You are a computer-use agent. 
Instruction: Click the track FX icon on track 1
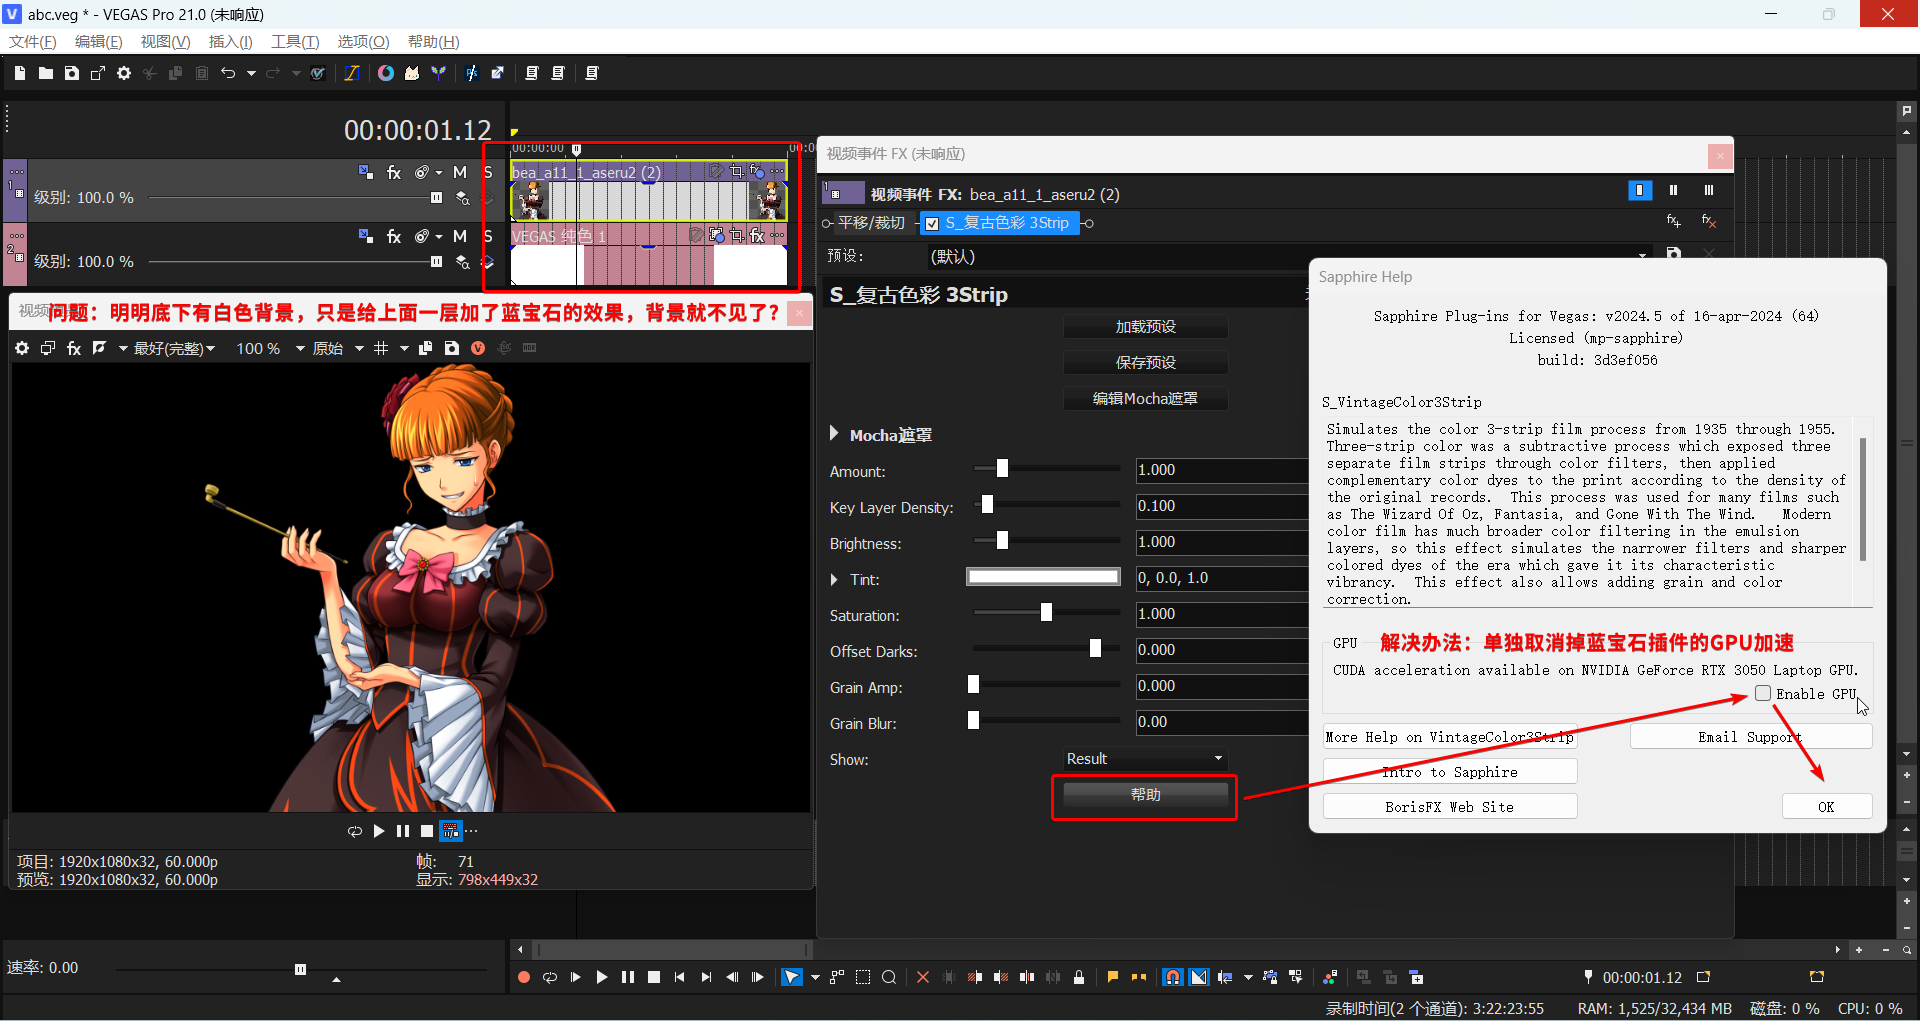pyautogui.click(x=394, y=173)
